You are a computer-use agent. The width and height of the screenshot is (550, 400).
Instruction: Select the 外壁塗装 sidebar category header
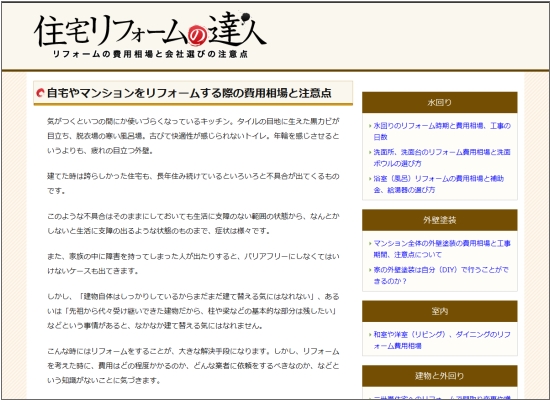[x=440, y=220]
